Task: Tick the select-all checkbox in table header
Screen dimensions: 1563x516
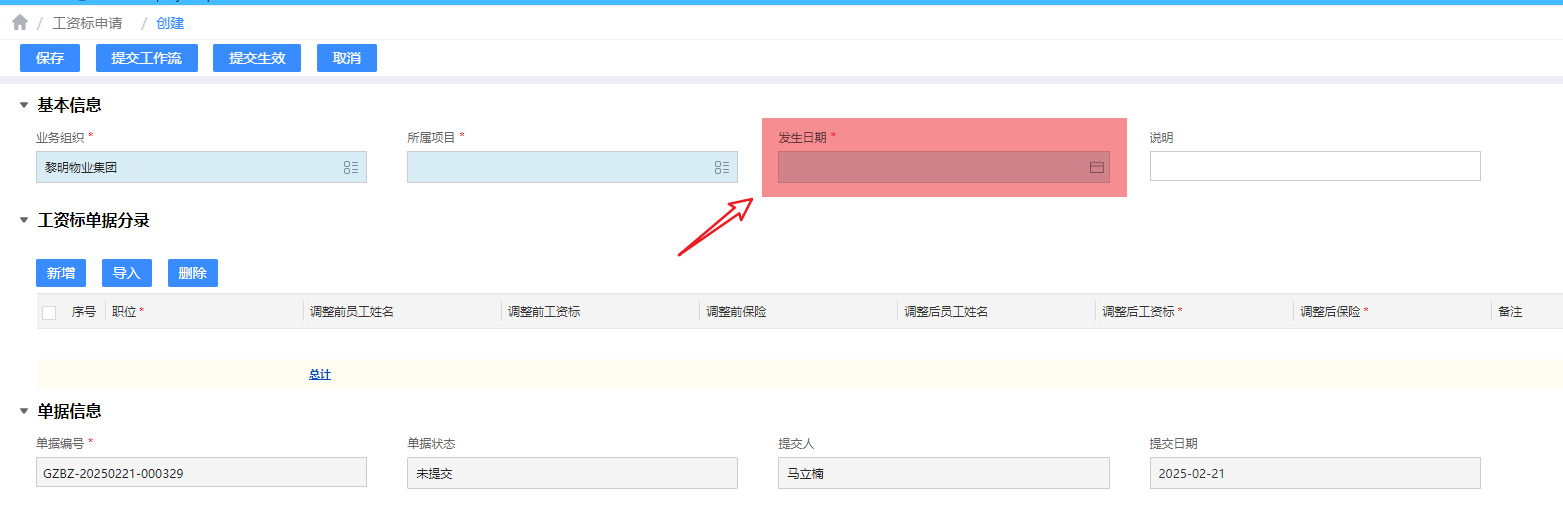Action: tap(49, 313)
